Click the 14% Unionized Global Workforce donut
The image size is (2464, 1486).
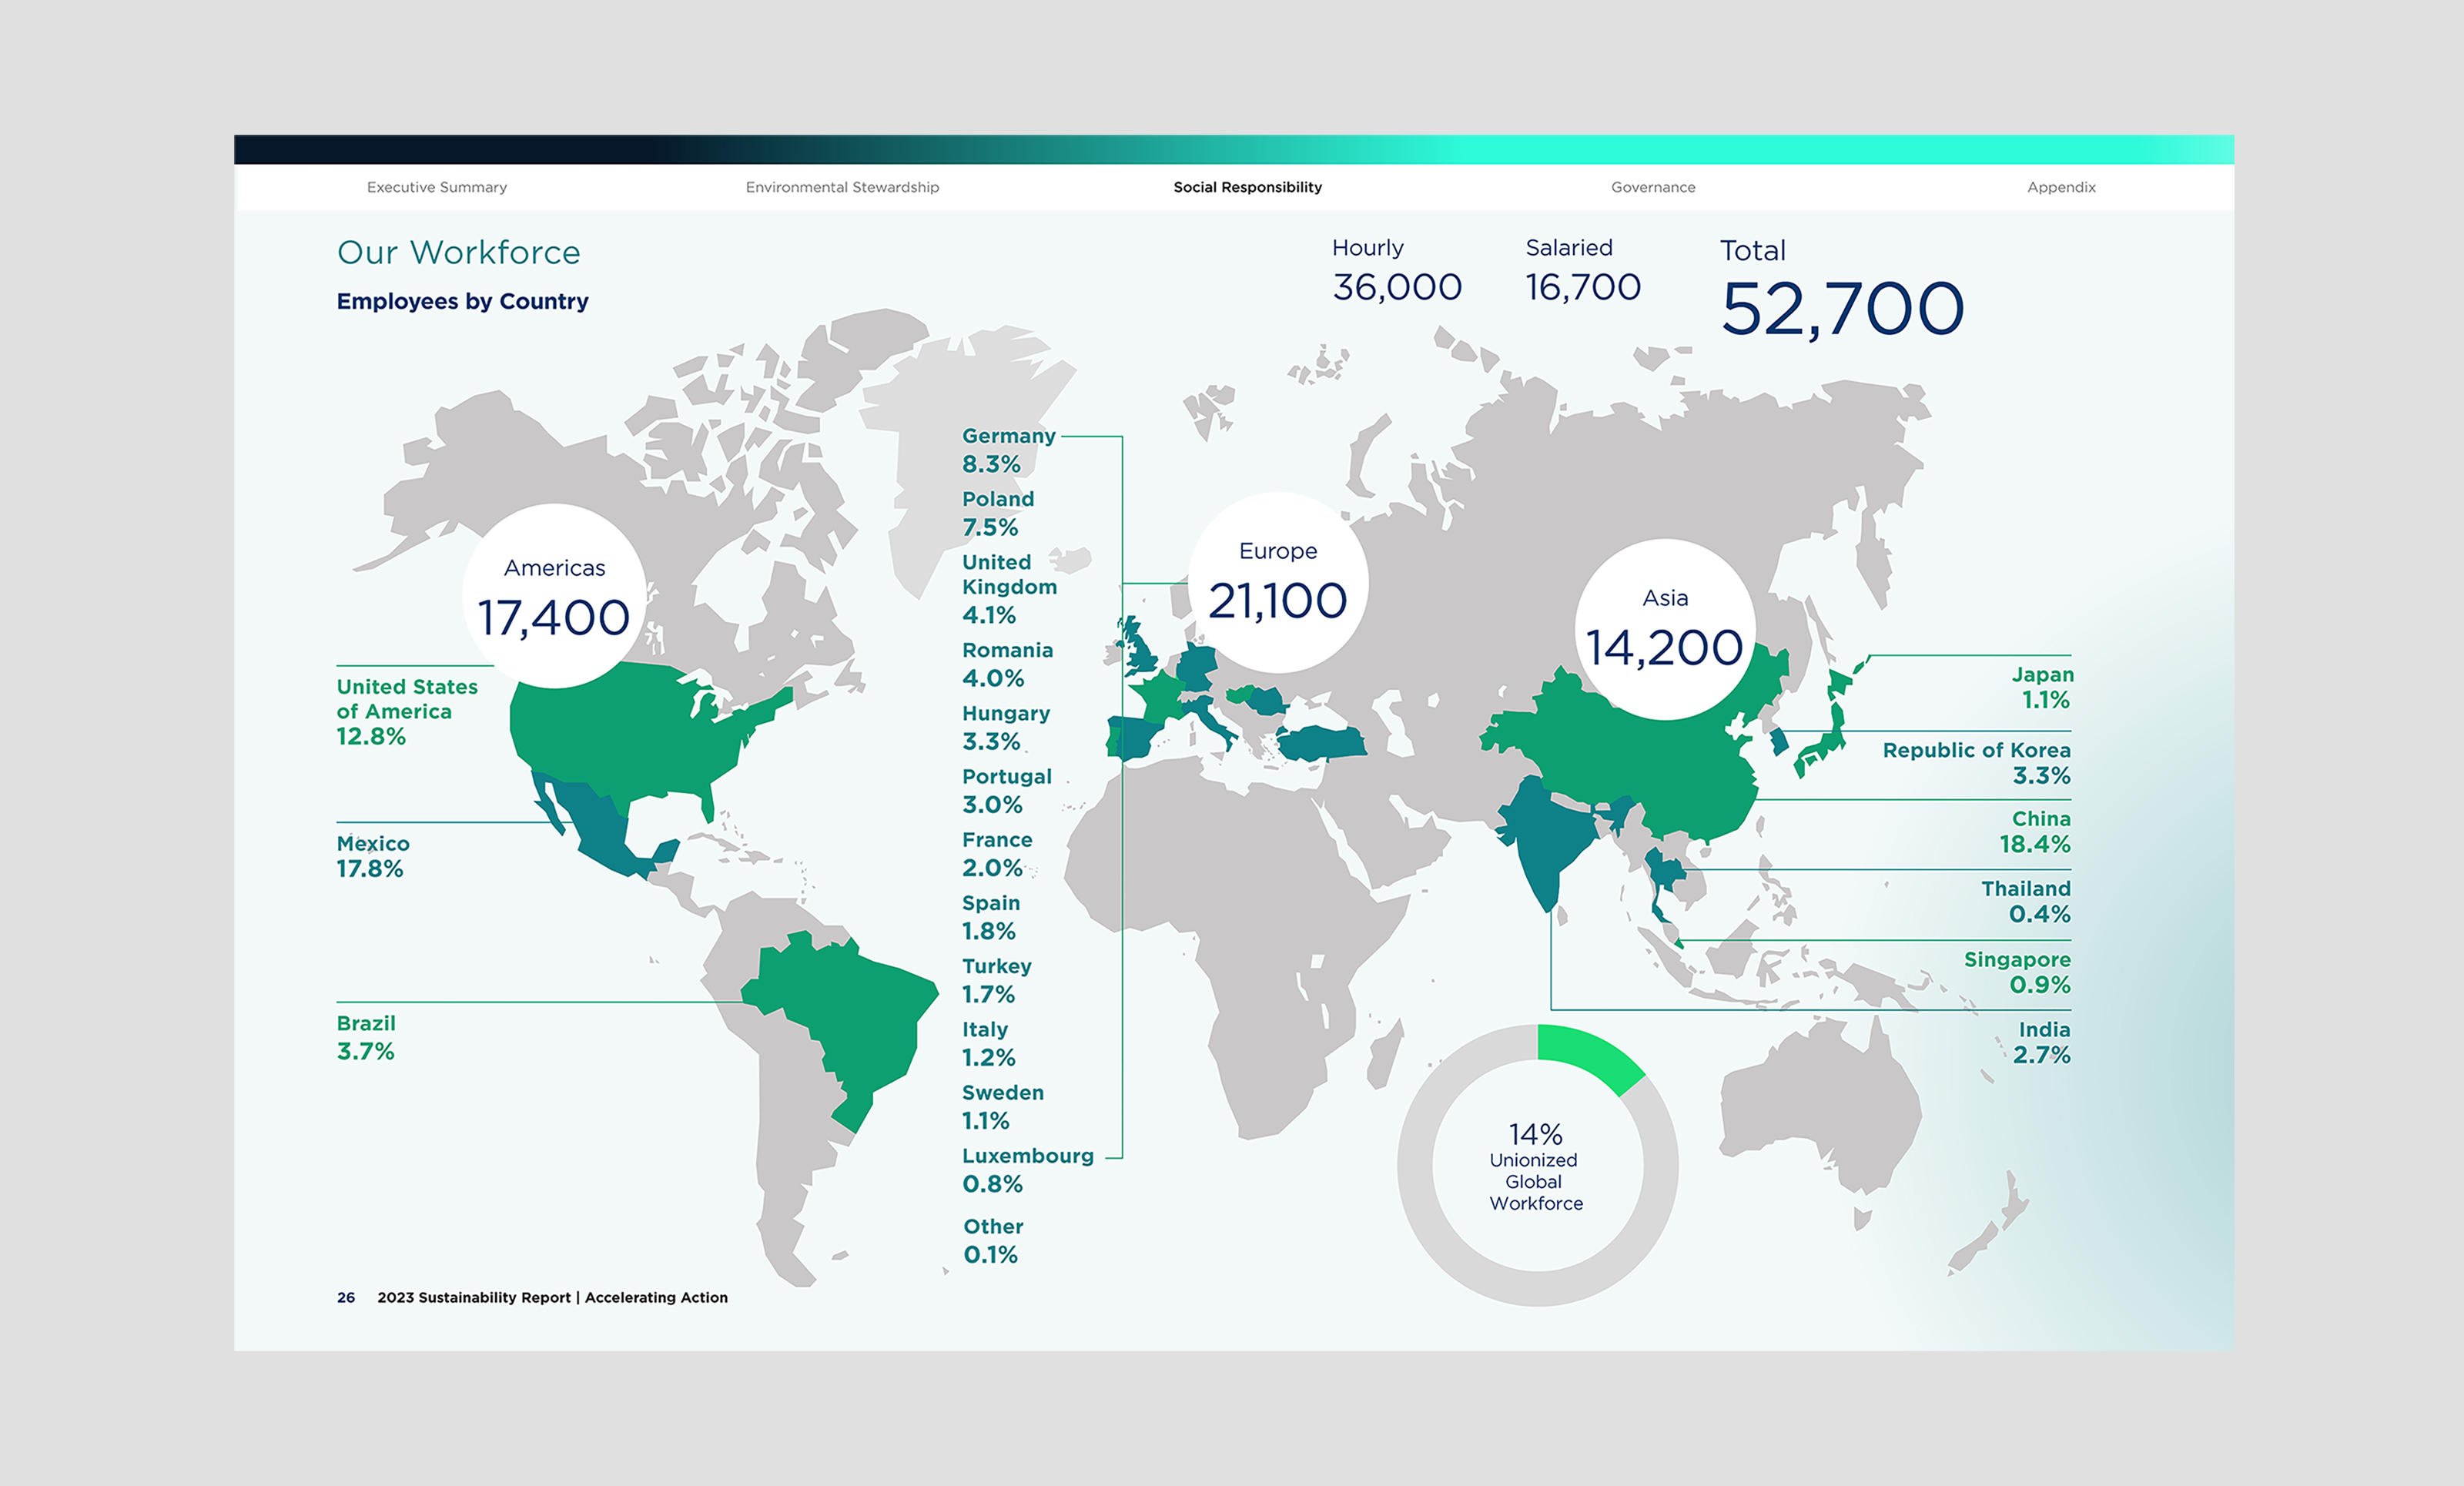[1537, 1165]
